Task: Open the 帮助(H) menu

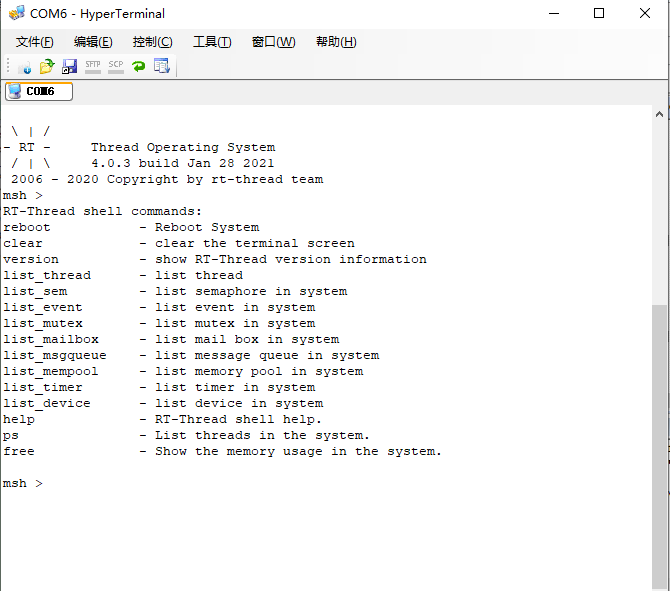Action: click(336, 42)
